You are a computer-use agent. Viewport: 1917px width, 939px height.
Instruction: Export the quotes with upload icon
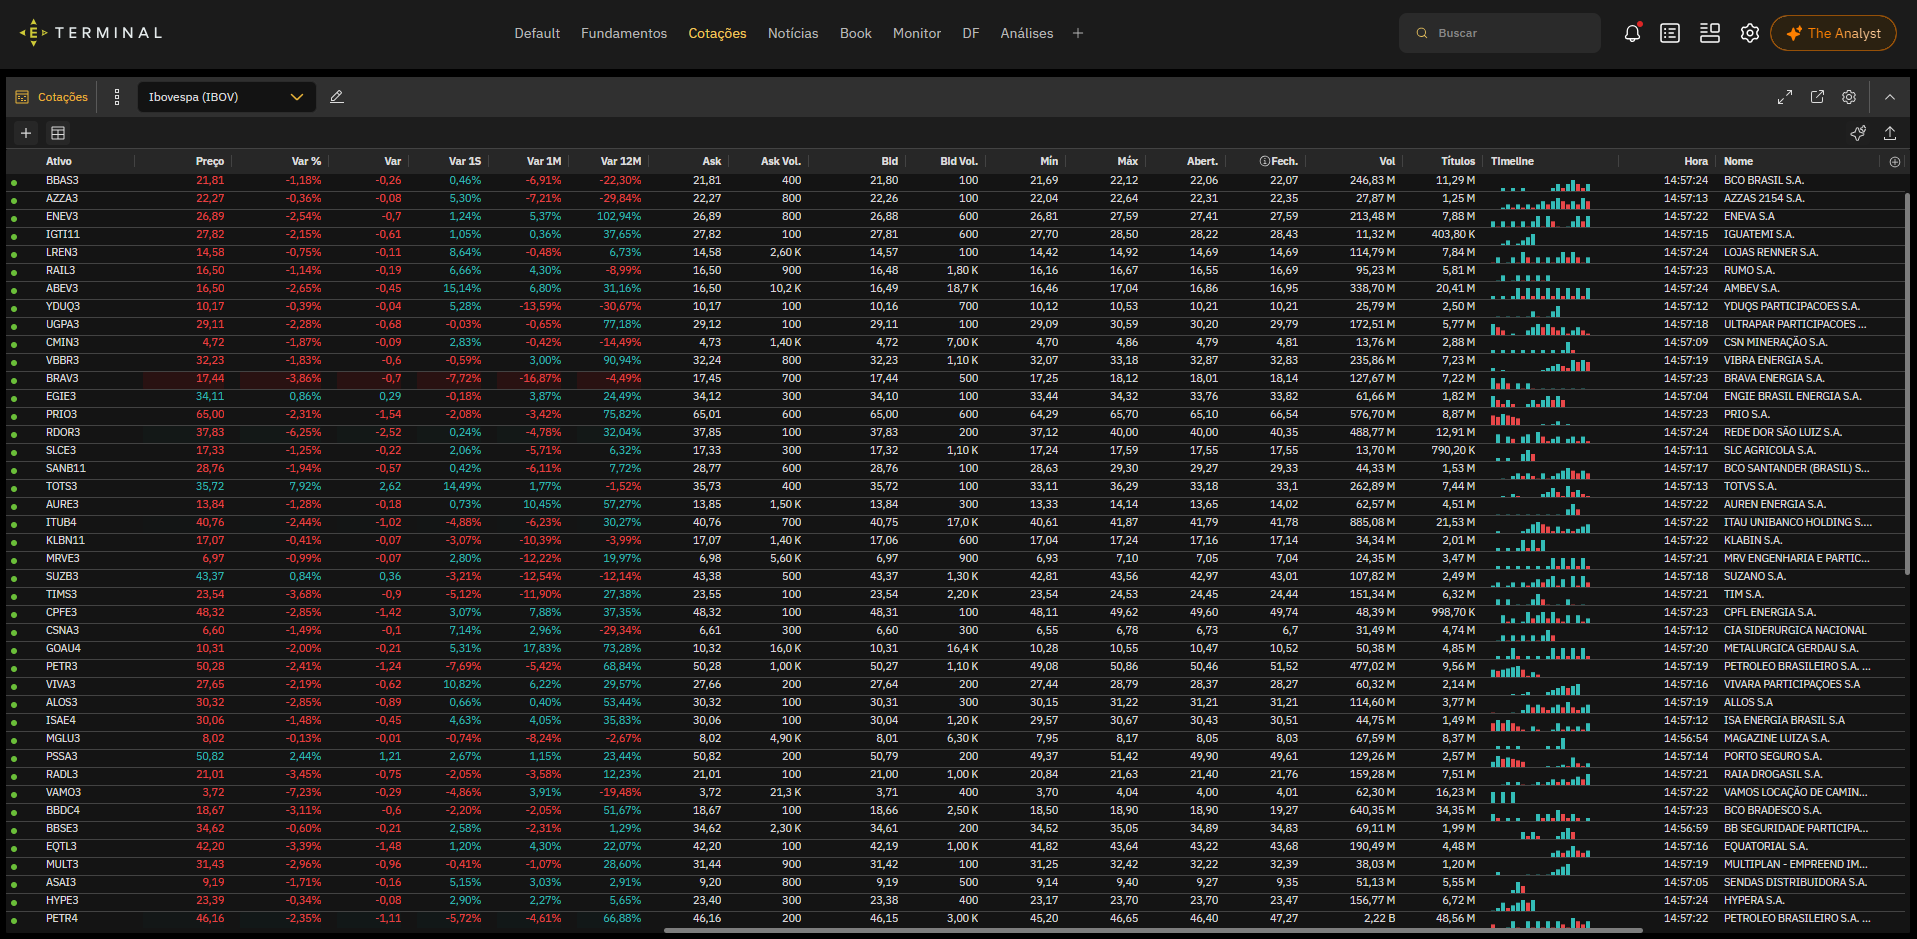point(1890,133)
